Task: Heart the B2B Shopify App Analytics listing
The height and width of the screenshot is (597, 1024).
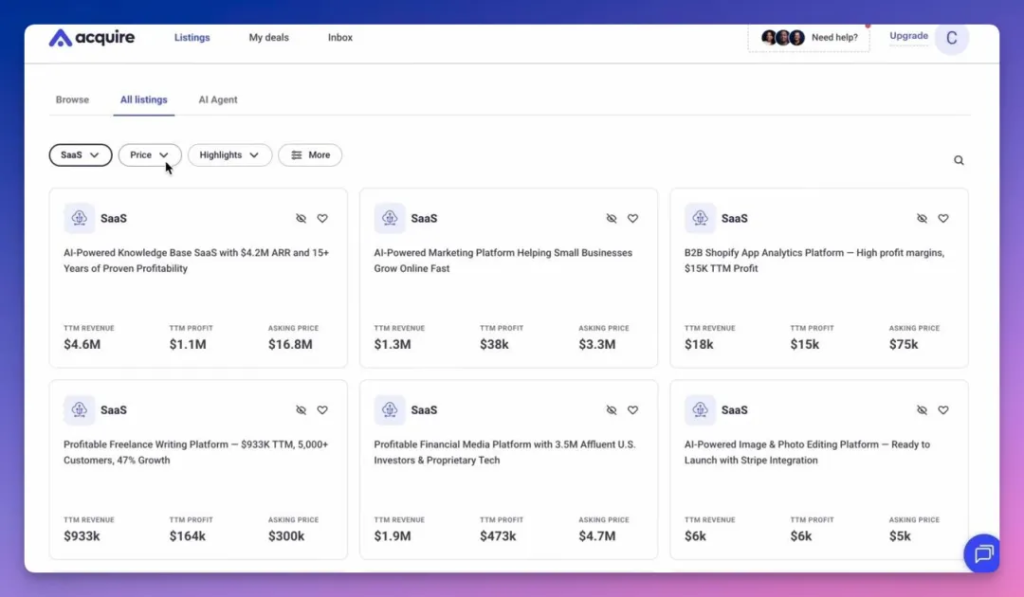Action: 943,218
